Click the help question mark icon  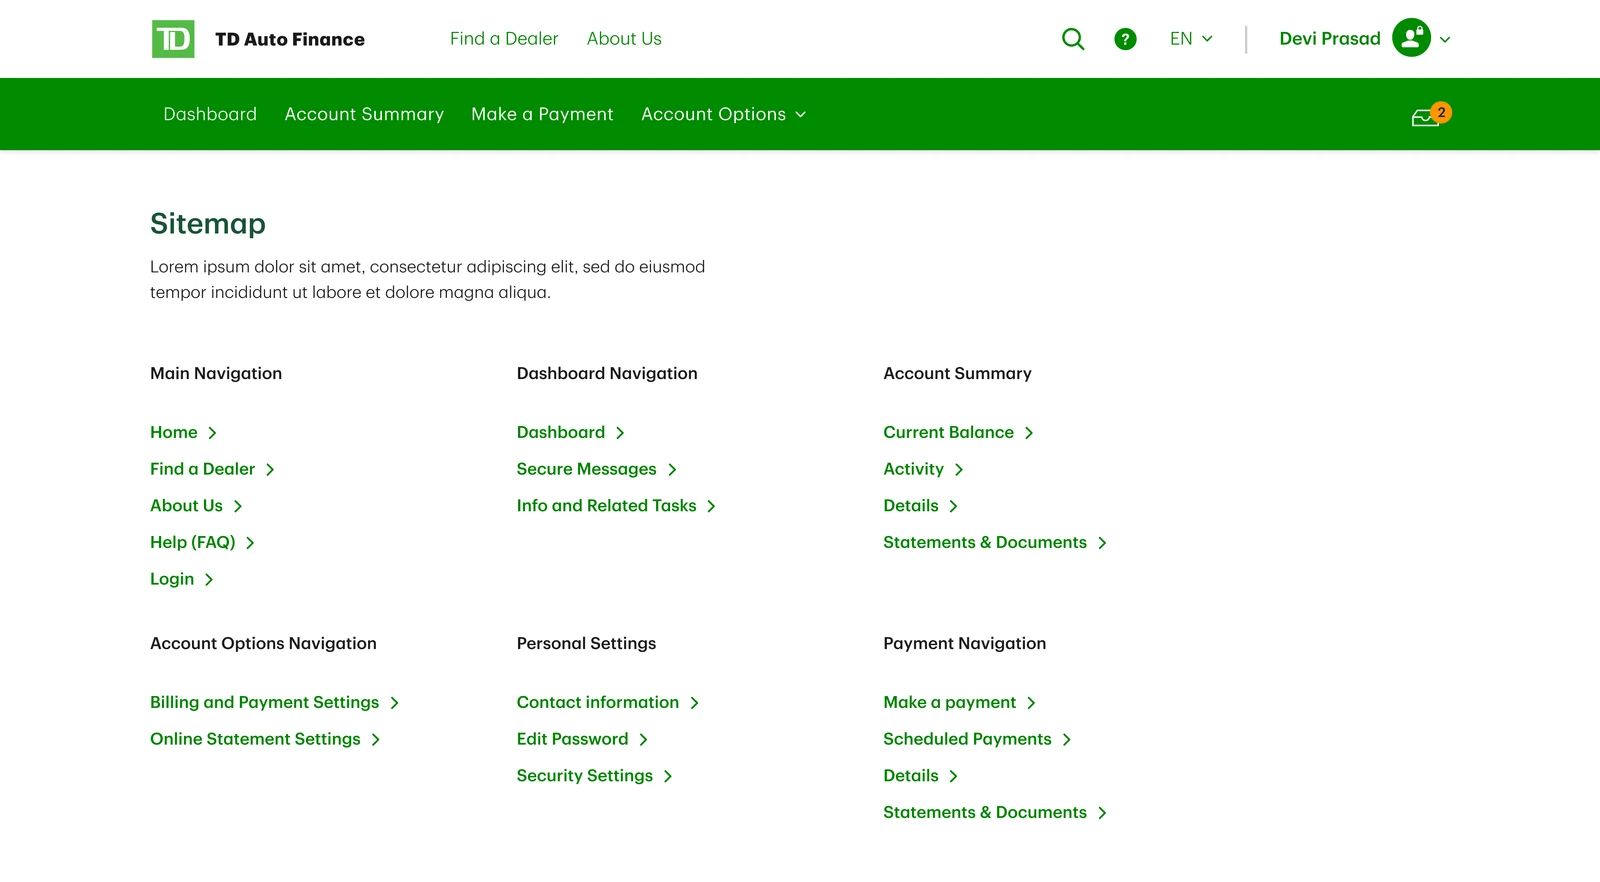[1125, 39]
